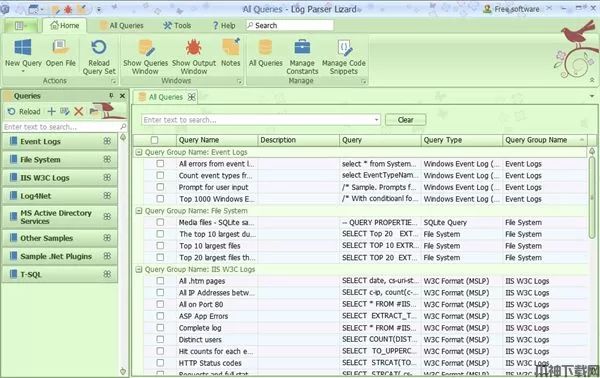The image size is (600, 378).
Task: Switch to the Home ribbon tab
Action: coord(64,26)
